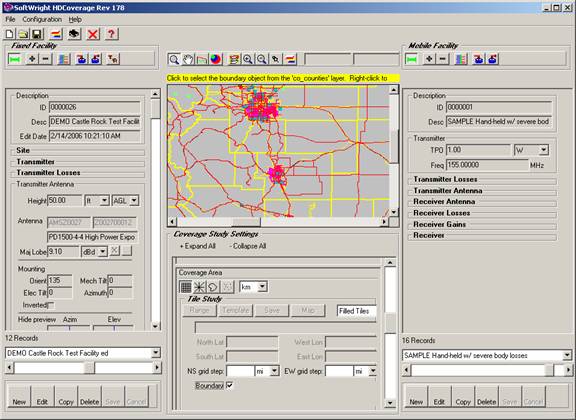Save using the floppy disk icon
This screenshot has width=576, height=420.
point(37,34)
